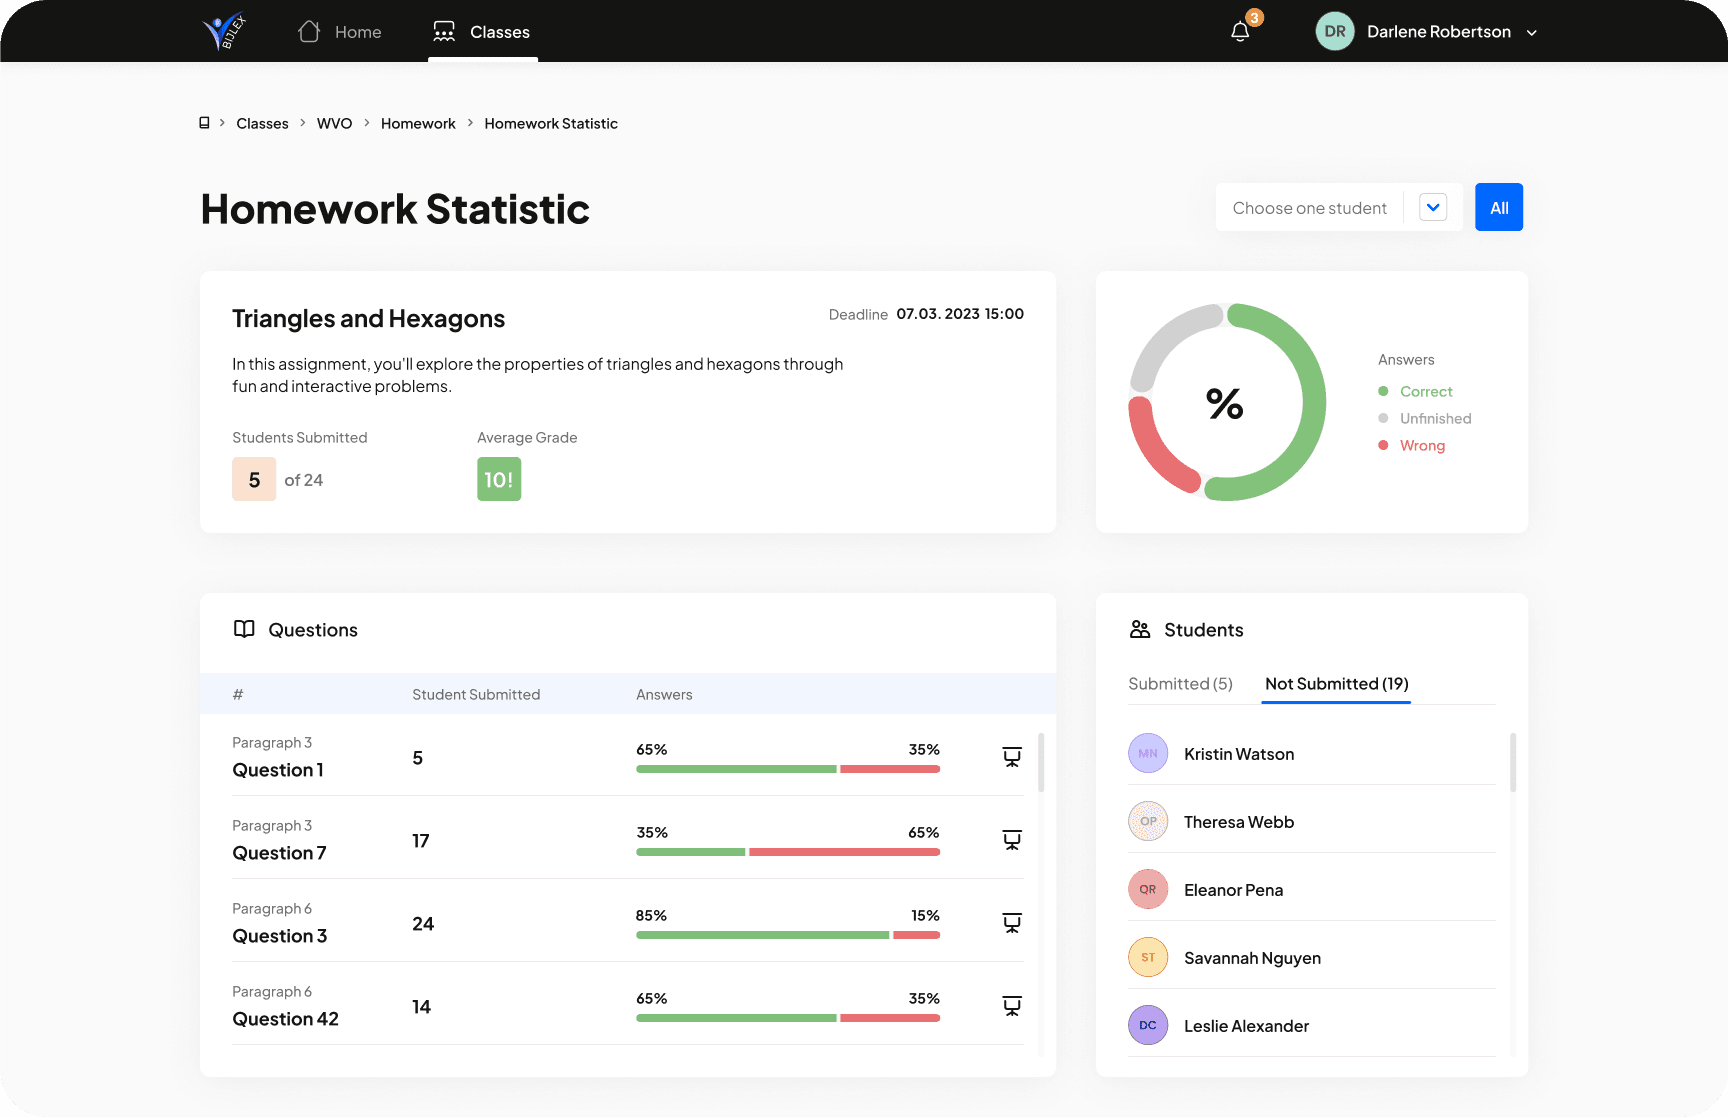Click Question 1 answers progress bar

(x=788, y=769)
